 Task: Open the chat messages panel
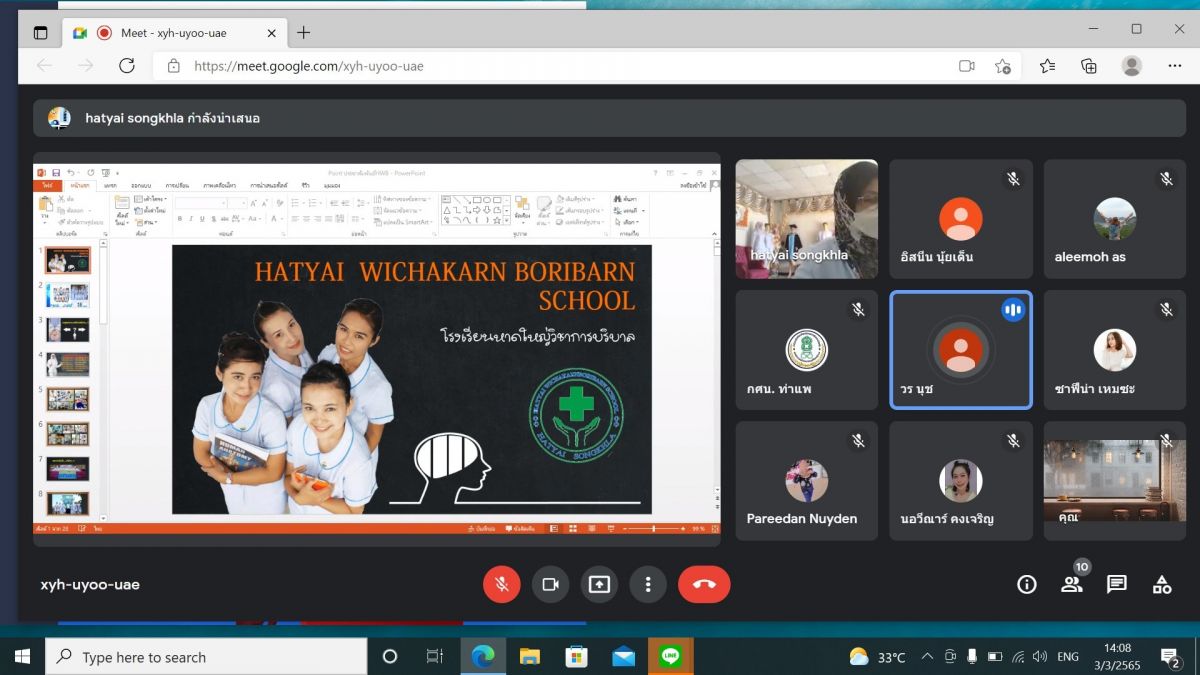pos(1117,585)
